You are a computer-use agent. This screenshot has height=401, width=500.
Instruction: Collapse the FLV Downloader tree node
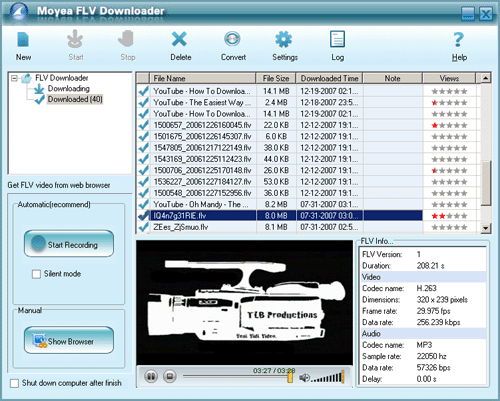[x=14, y=78]
